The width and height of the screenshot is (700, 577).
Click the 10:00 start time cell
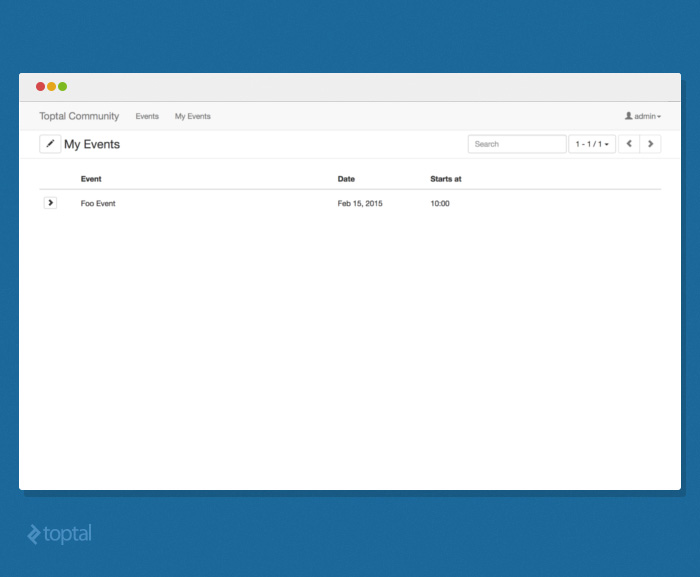[440, 203]
